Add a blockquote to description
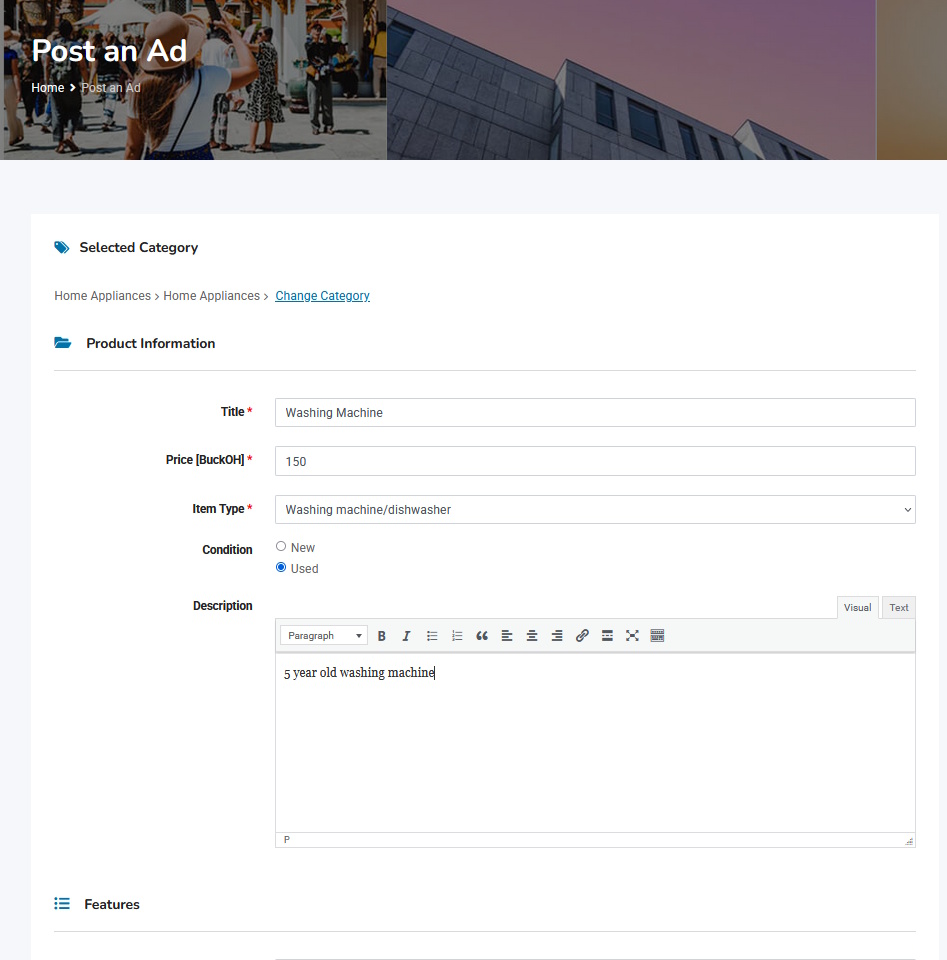This screenshot has width=947, height=960. 482,636
